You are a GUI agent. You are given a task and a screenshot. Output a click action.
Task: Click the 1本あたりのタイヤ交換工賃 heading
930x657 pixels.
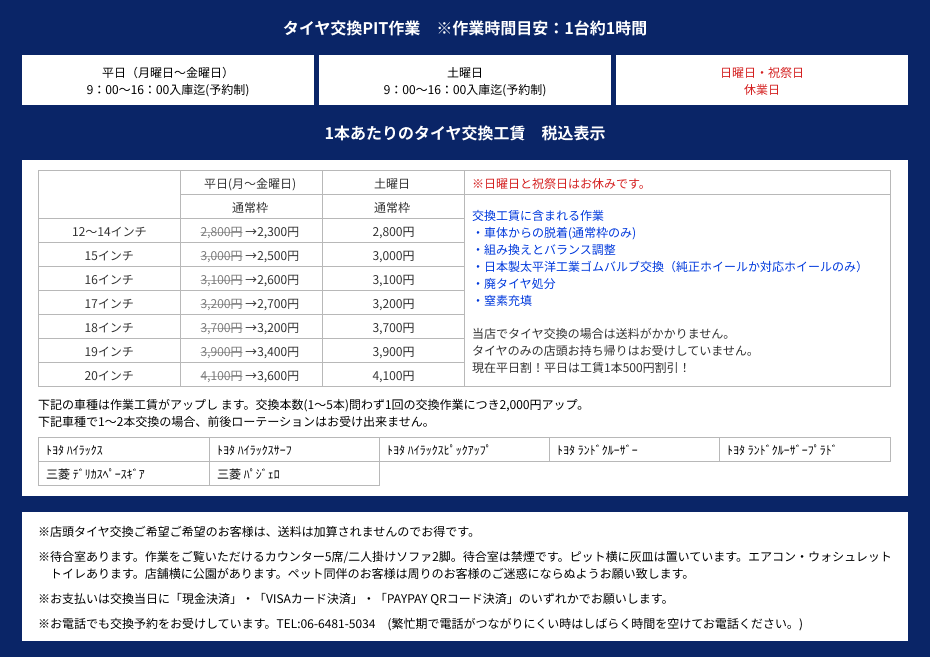point(424,133)
